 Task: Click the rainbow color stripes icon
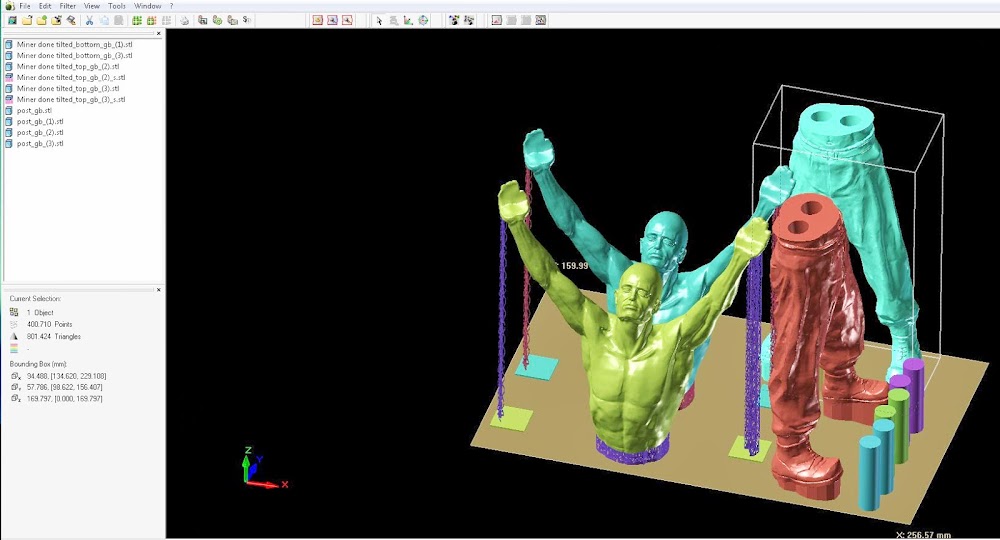(14, 349)
